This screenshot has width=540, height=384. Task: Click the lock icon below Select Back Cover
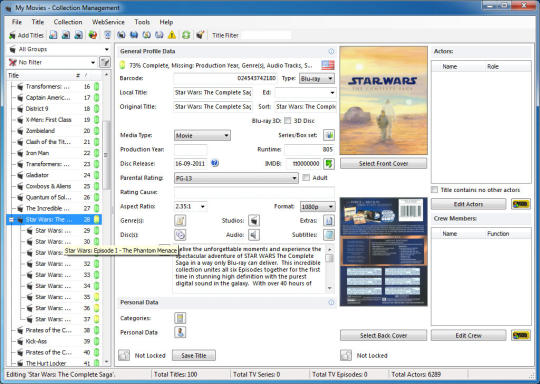pyautogui.click(x=346, y=355)
